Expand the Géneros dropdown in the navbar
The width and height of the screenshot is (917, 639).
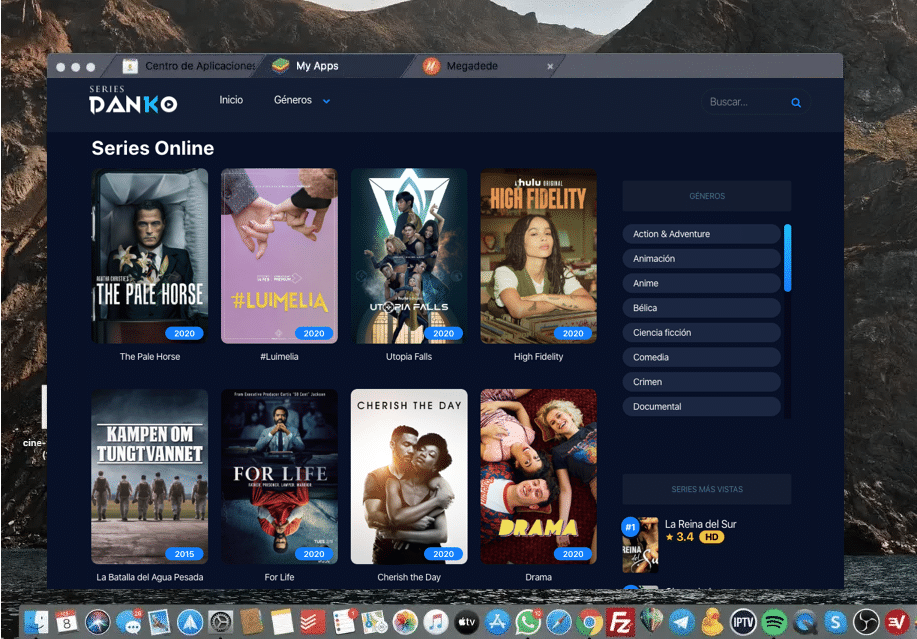301,100
